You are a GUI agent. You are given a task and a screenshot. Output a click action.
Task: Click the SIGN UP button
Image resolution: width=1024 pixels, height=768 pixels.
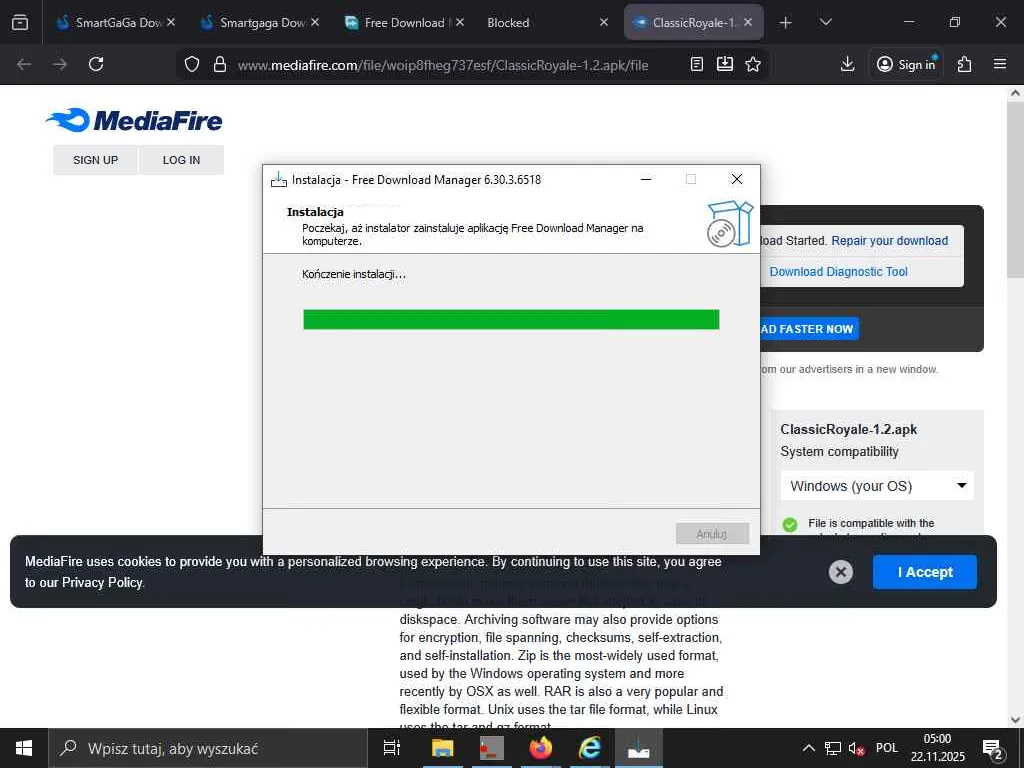pyautogui.click(x=95, y=160)
